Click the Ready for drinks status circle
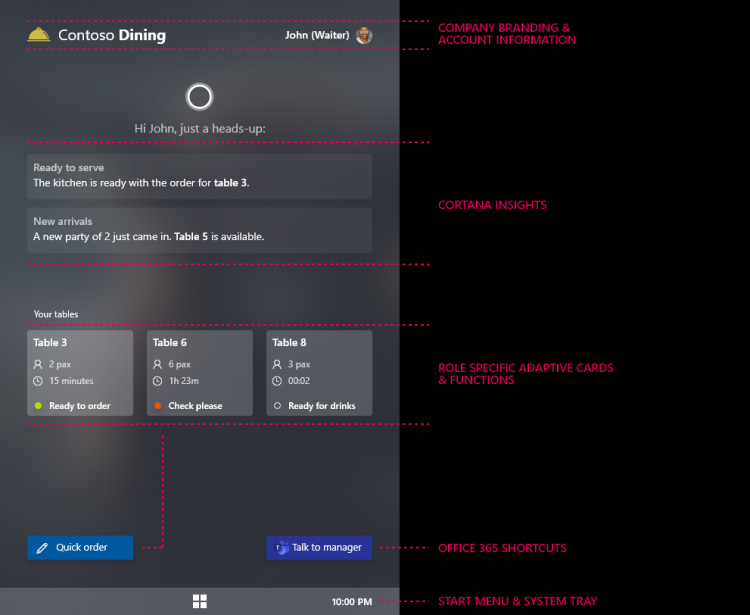The image size is (750, 615). click(277, 406)
